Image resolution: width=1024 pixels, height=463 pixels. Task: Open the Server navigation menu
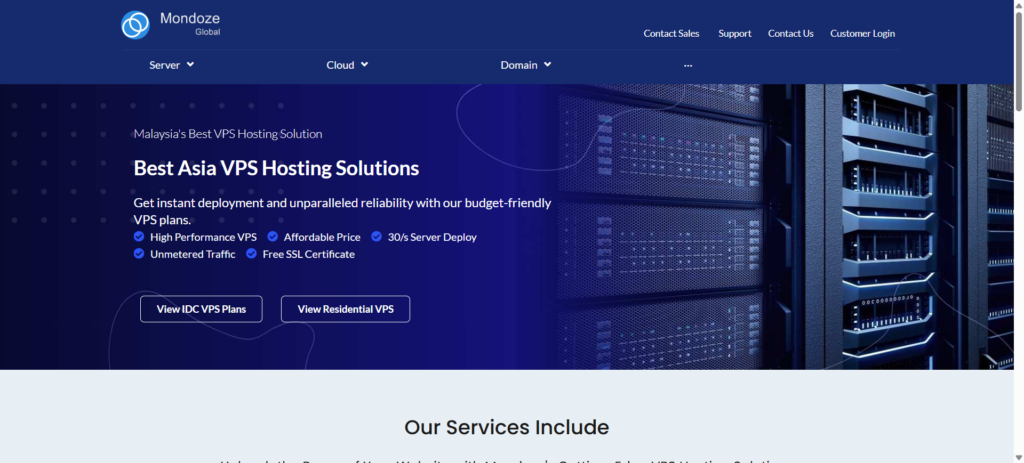(x=172, y=65)
